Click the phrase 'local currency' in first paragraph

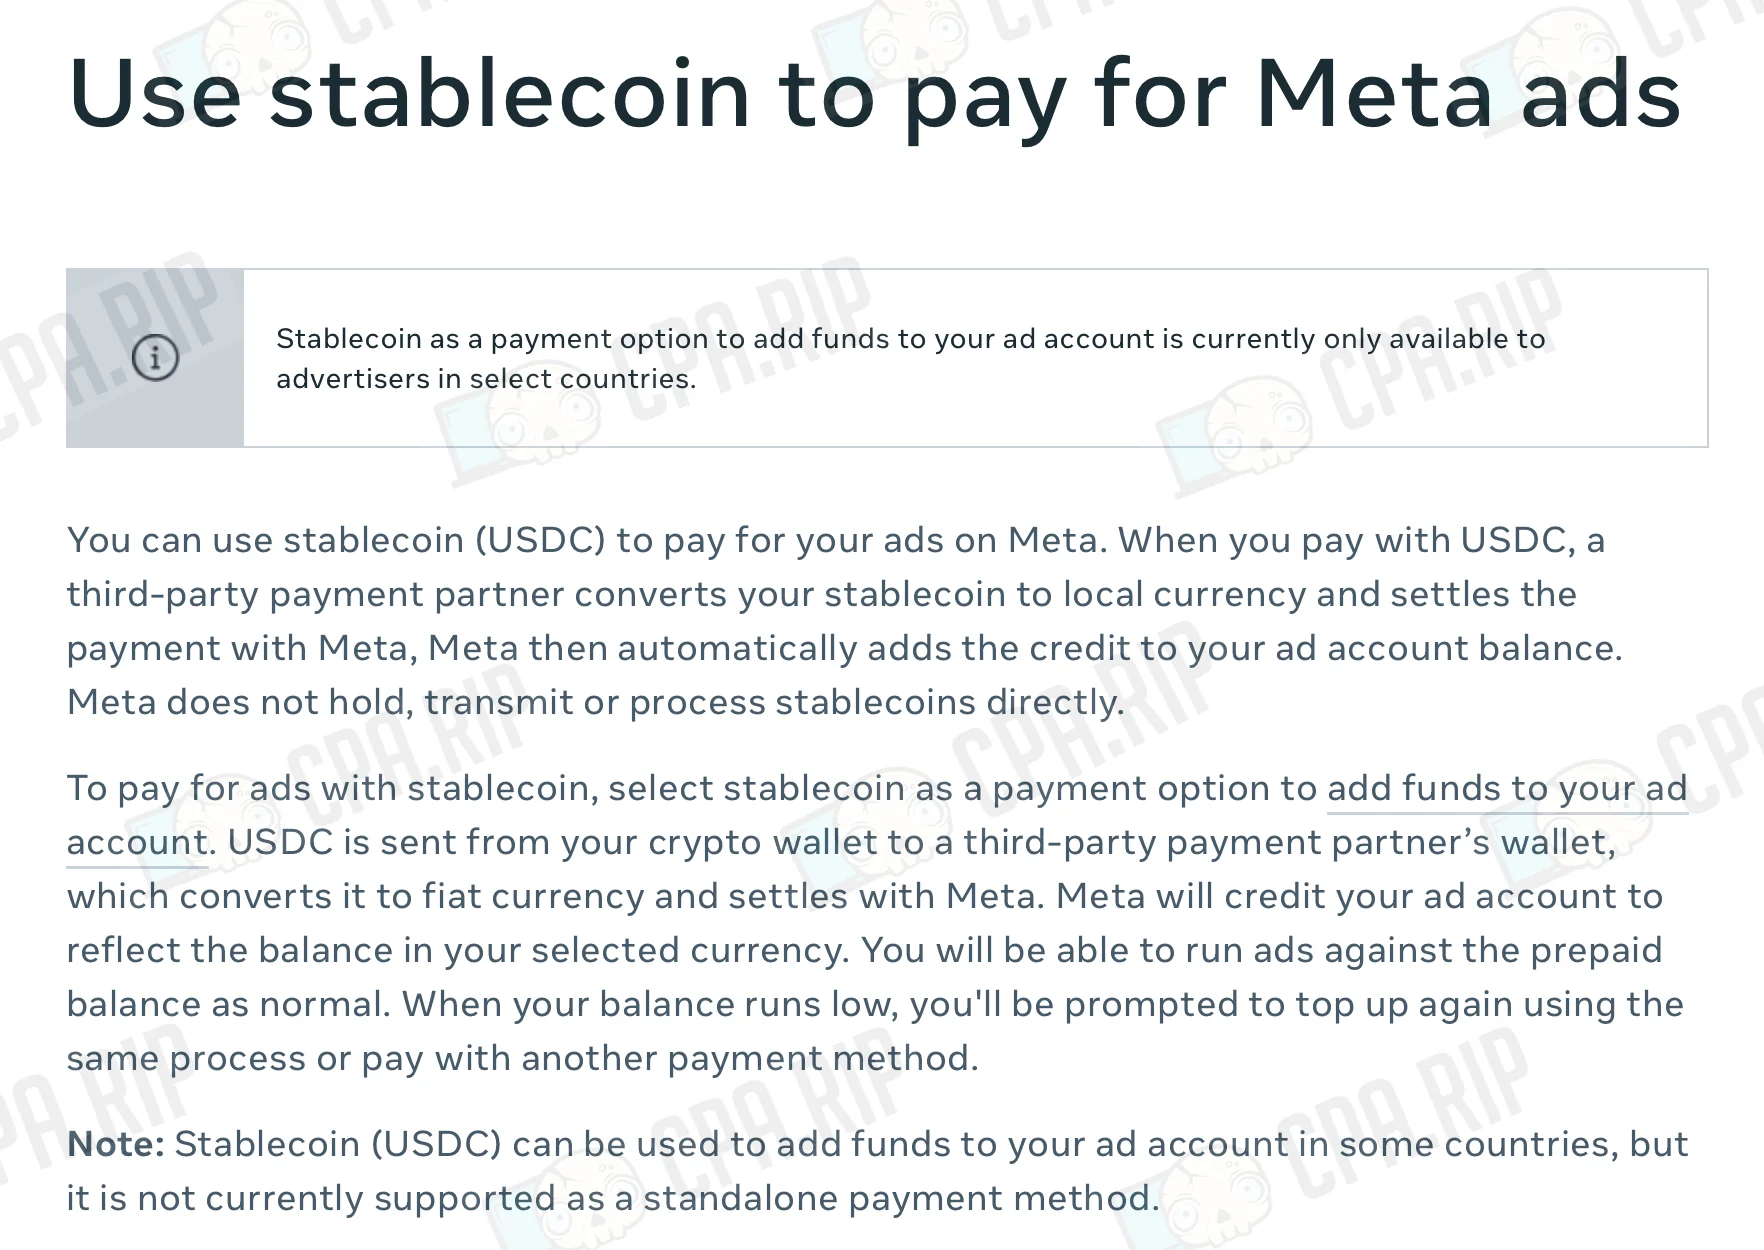point(1184,594)
